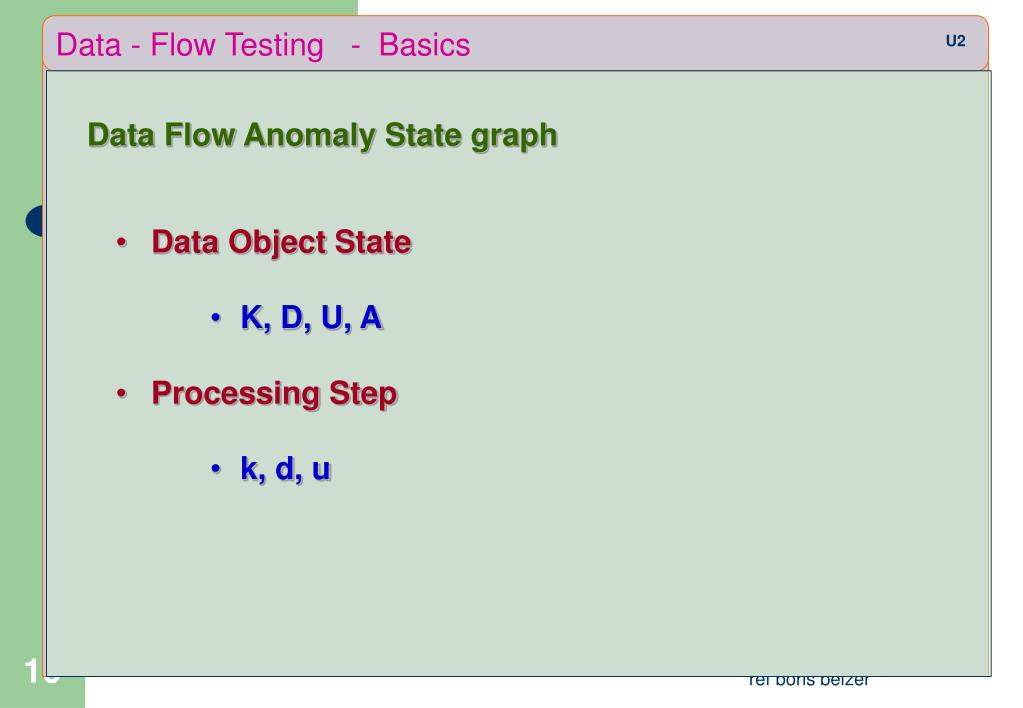Click the bullet dot before "Processing Step"
The image size is (1023, 708).
(122, 395)
